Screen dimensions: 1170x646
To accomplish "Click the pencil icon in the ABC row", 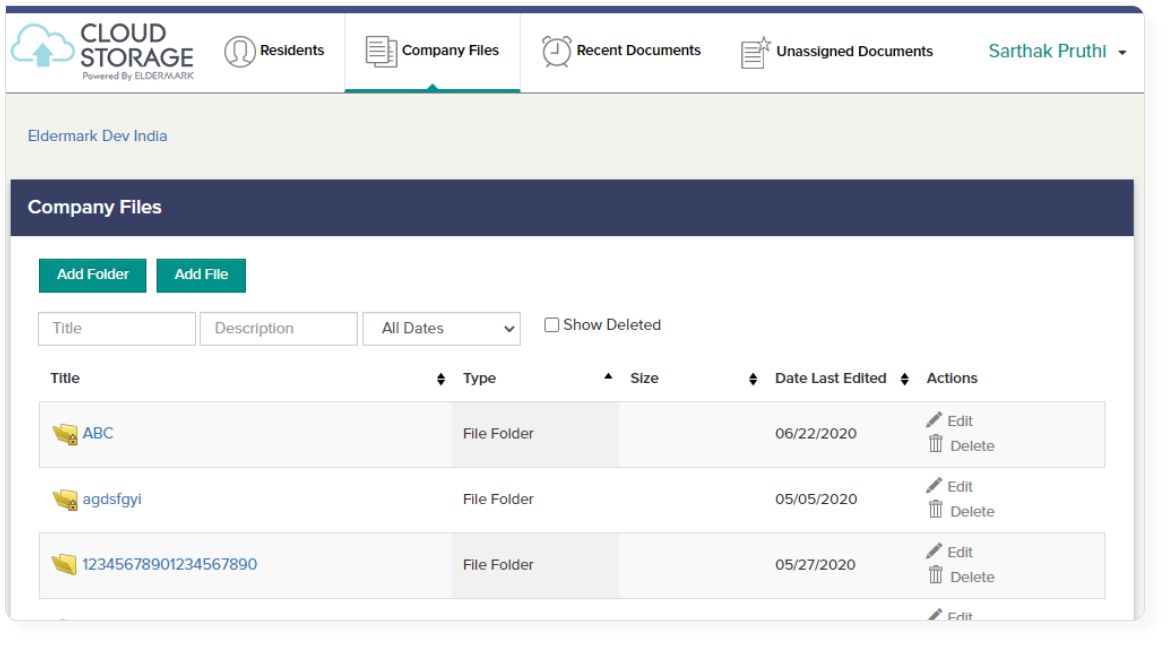I will pyautogui.click(x=934, y=420).
